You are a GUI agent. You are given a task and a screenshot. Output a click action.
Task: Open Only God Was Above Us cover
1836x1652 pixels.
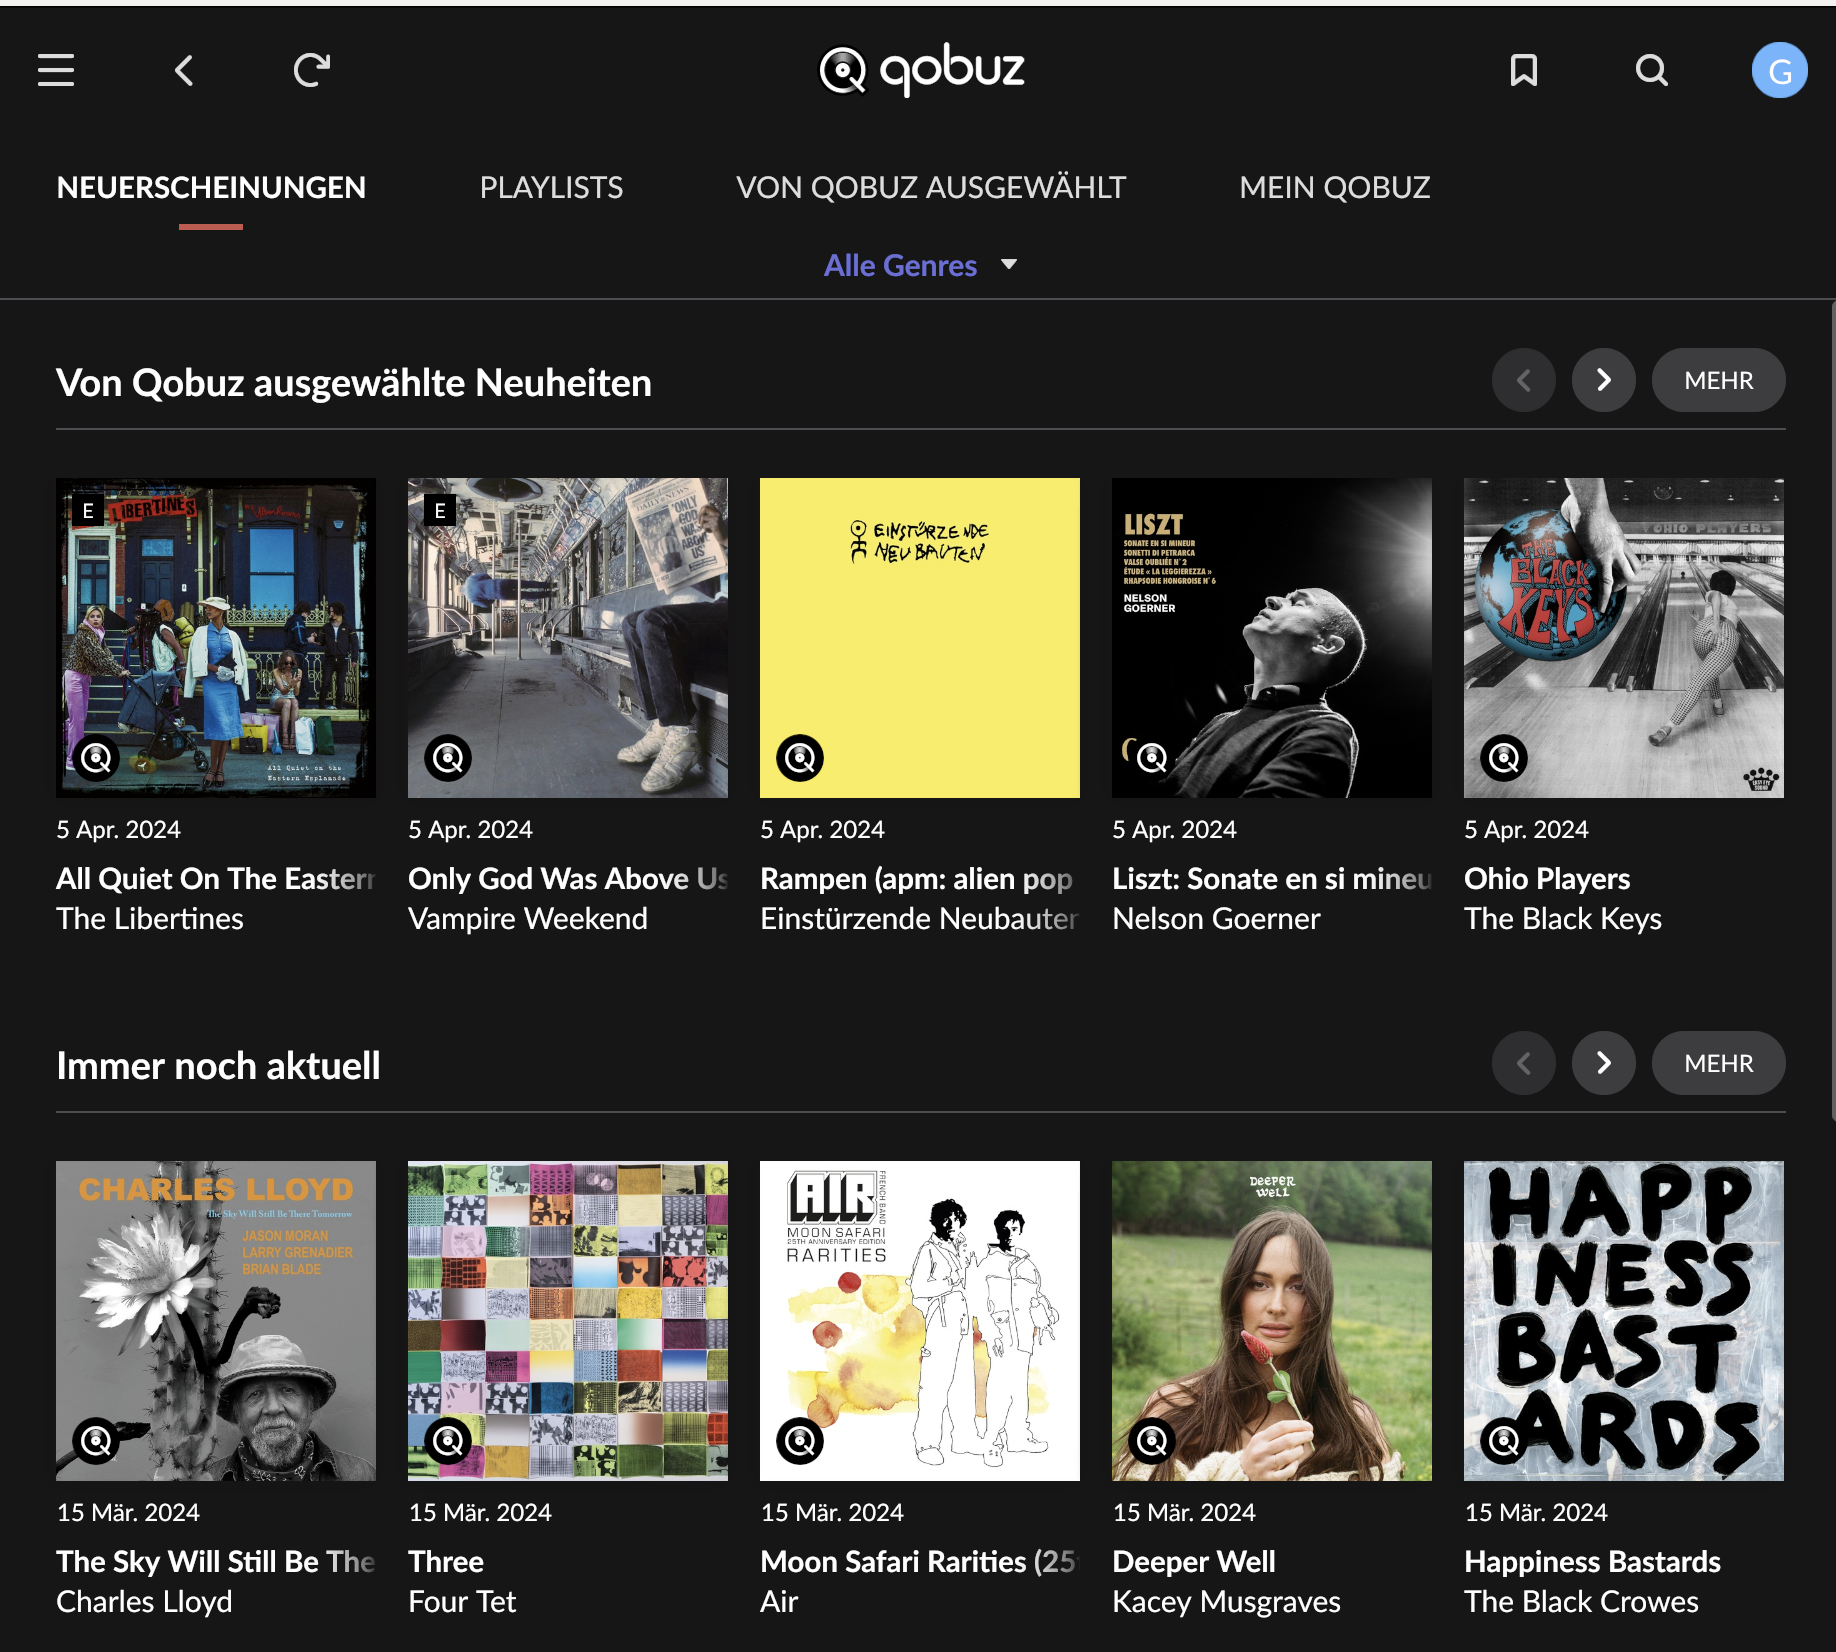click(568, 638)
